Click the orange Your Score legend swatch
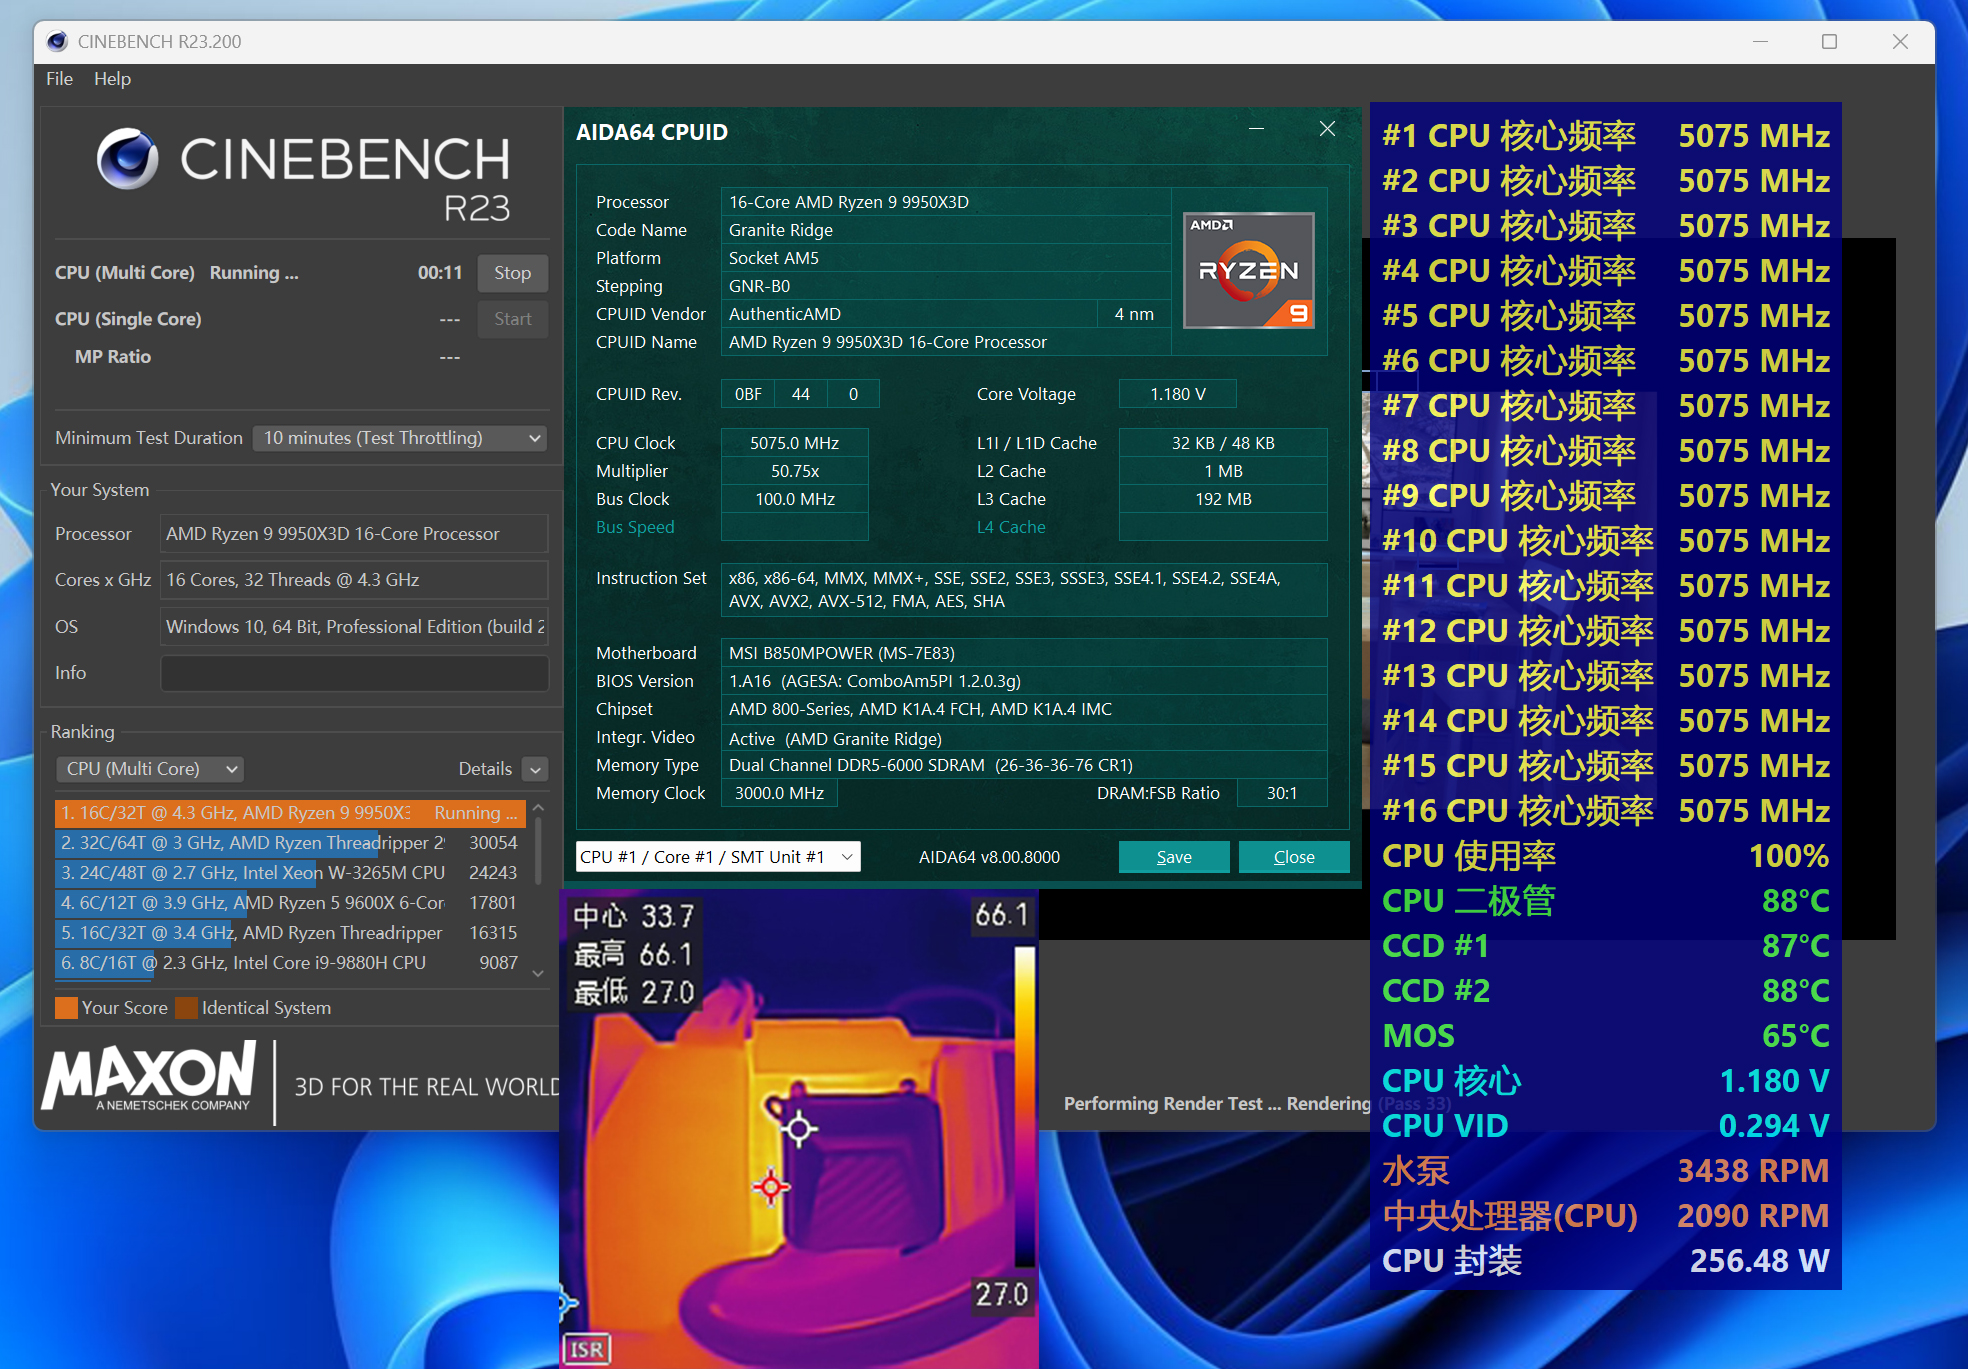Screen dimensions: 1968x1369 tap(66, 1008)
